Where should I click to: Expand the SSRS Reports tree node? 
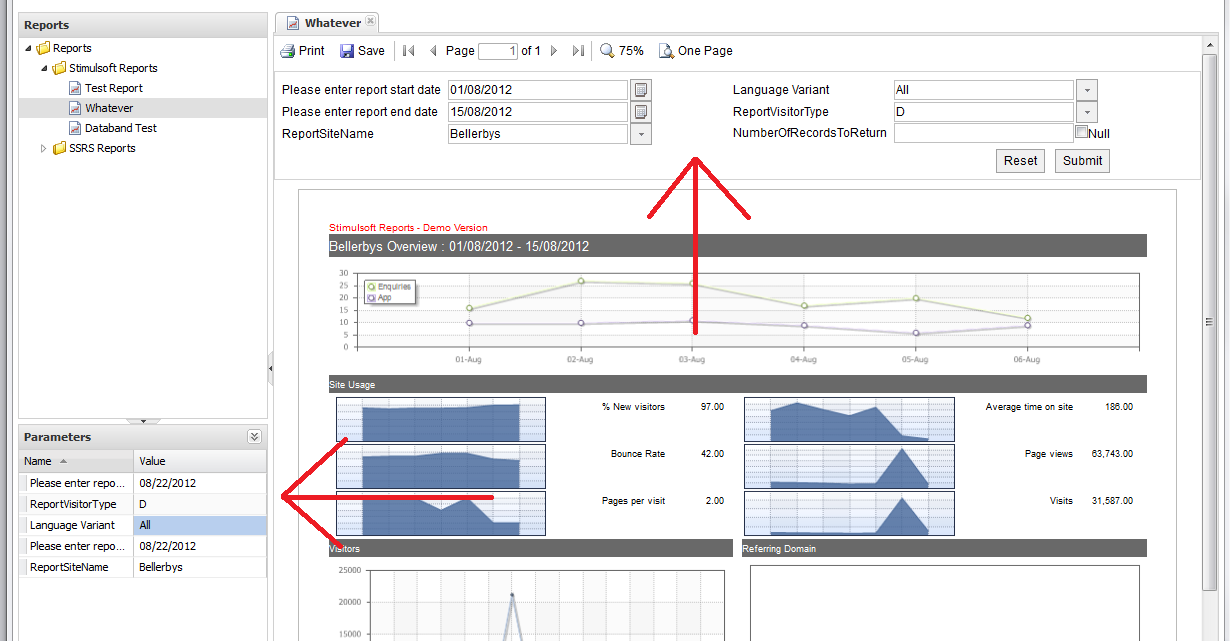click(44, 148)
